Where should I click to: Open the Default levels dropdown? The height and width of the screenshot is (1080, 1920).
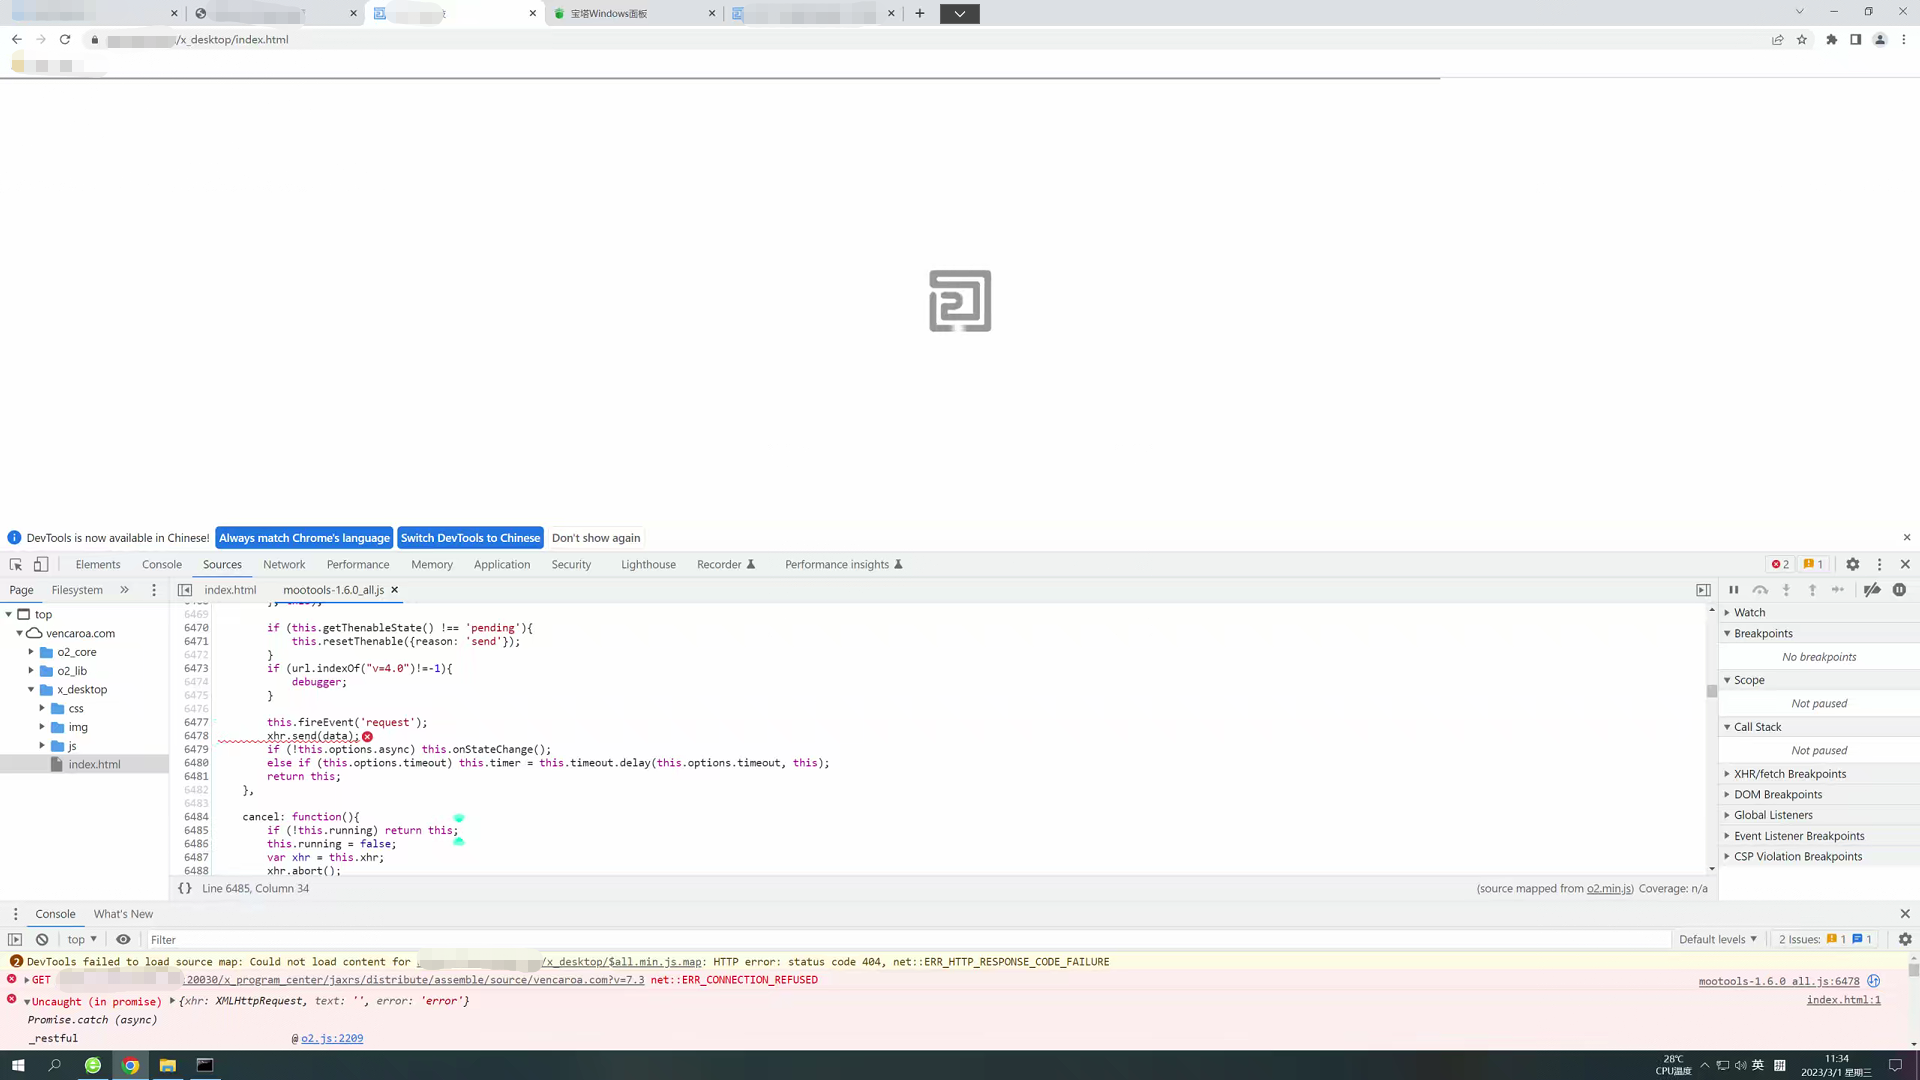tap(1717, 940)
